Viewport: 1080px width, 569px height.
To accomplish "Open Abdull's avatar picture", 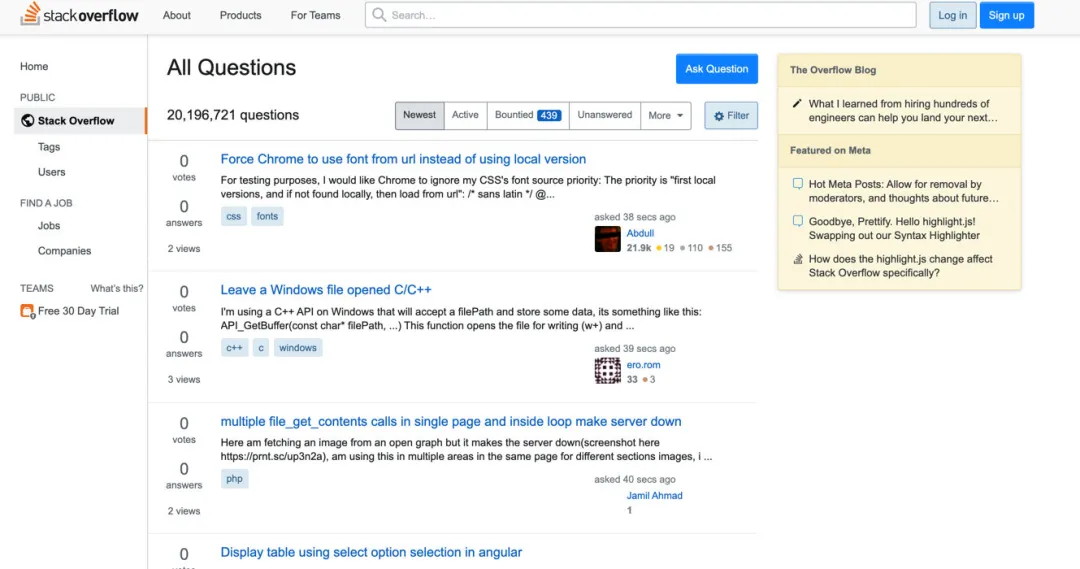I will (x=608, y=239).
